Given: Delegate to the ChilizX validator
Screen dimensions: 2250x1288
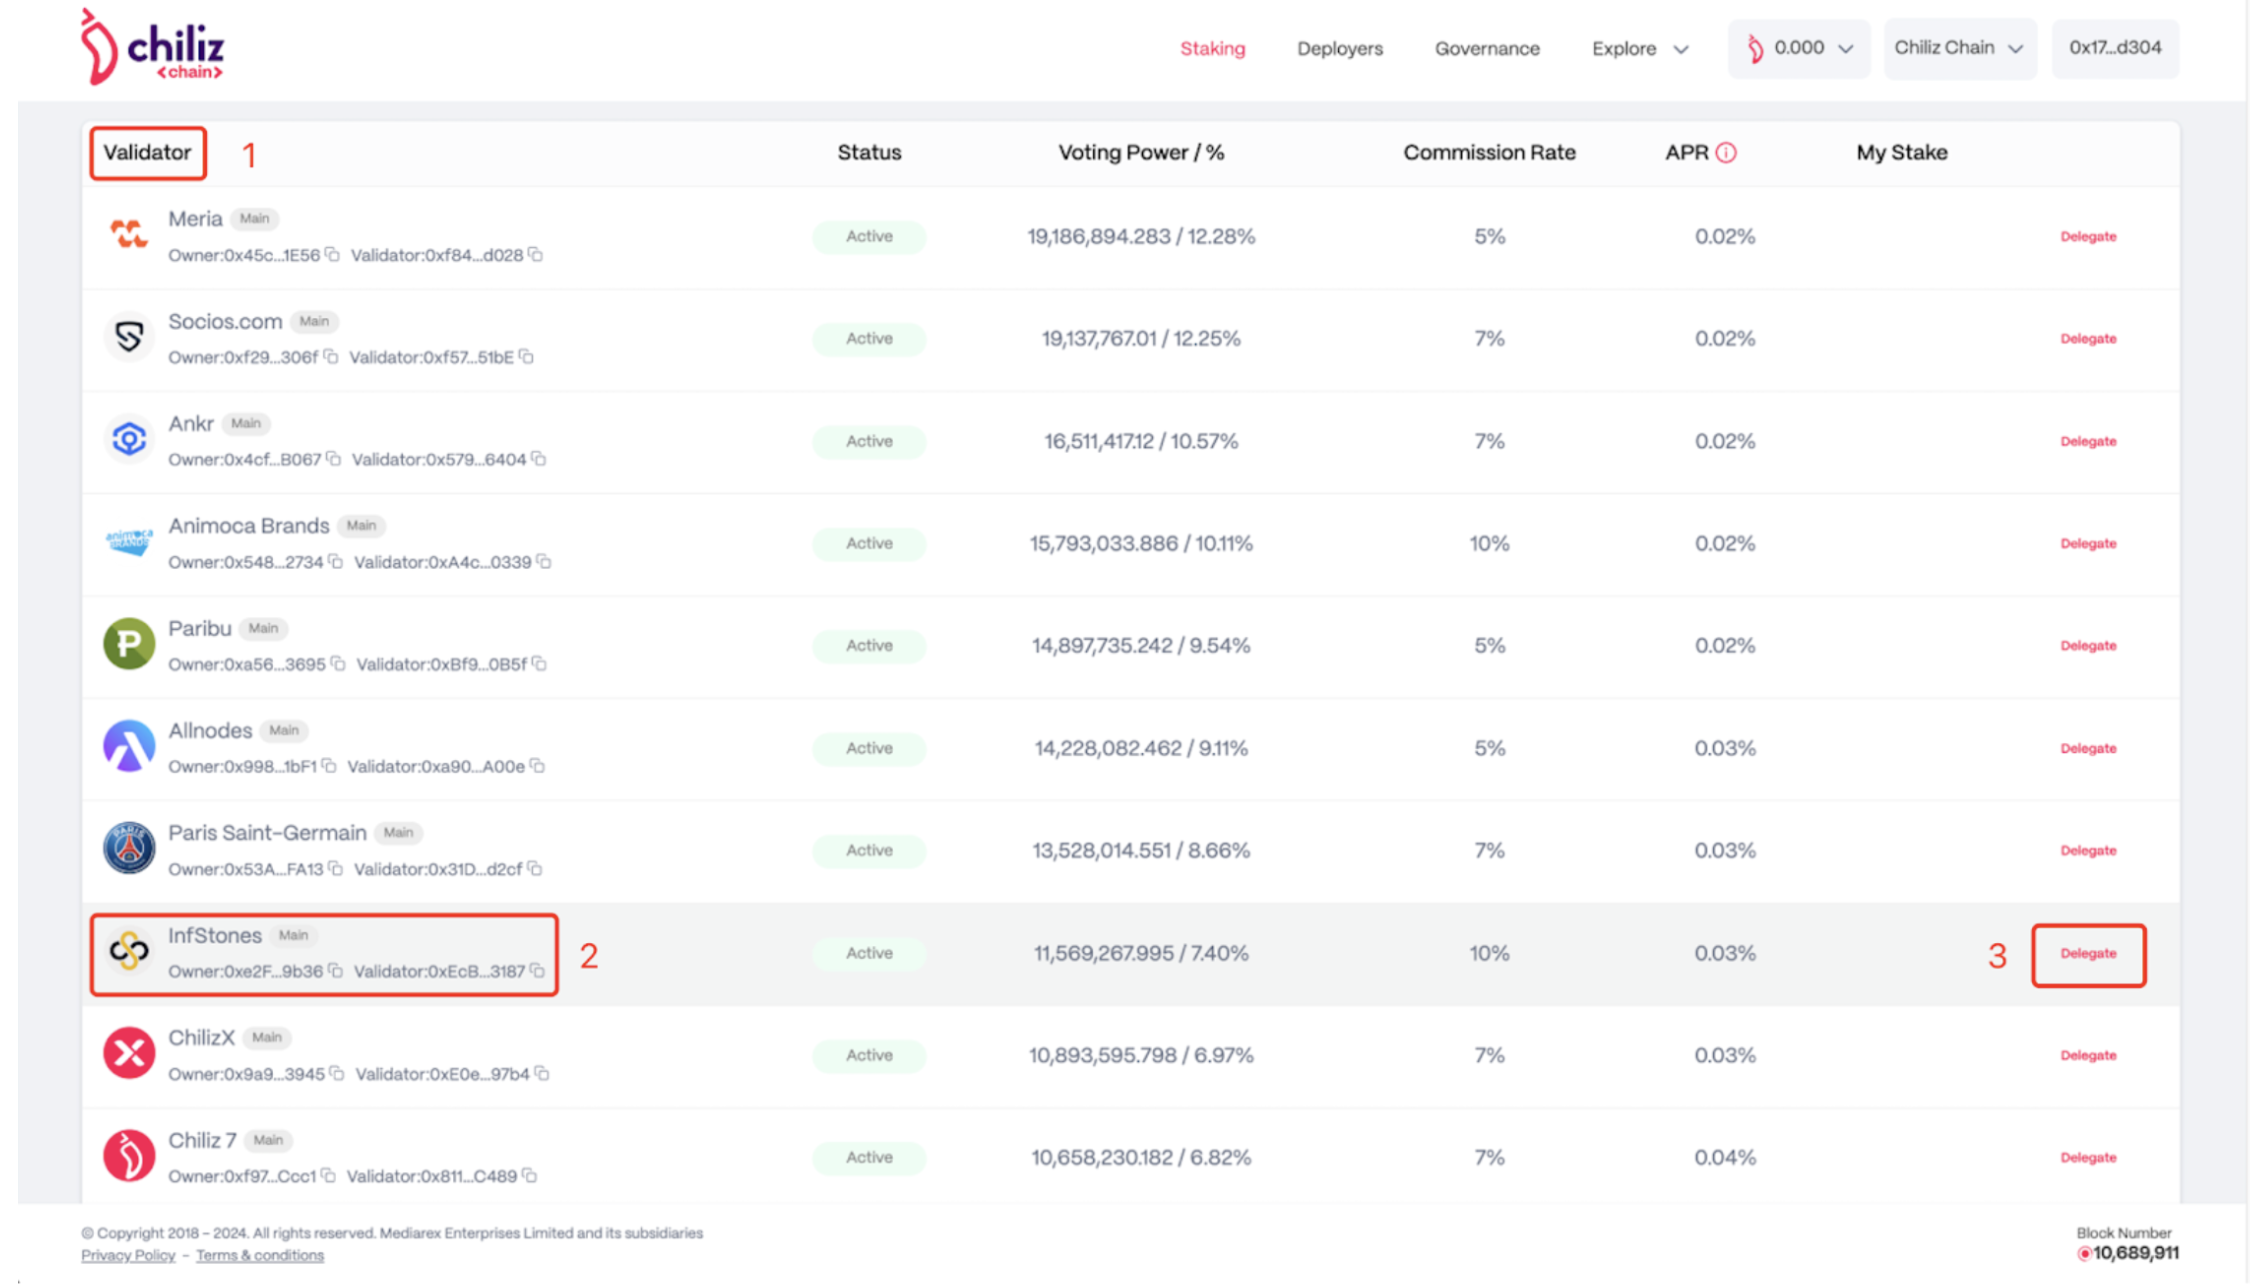Looking at the screenshot, I should coord(2088,1056).
